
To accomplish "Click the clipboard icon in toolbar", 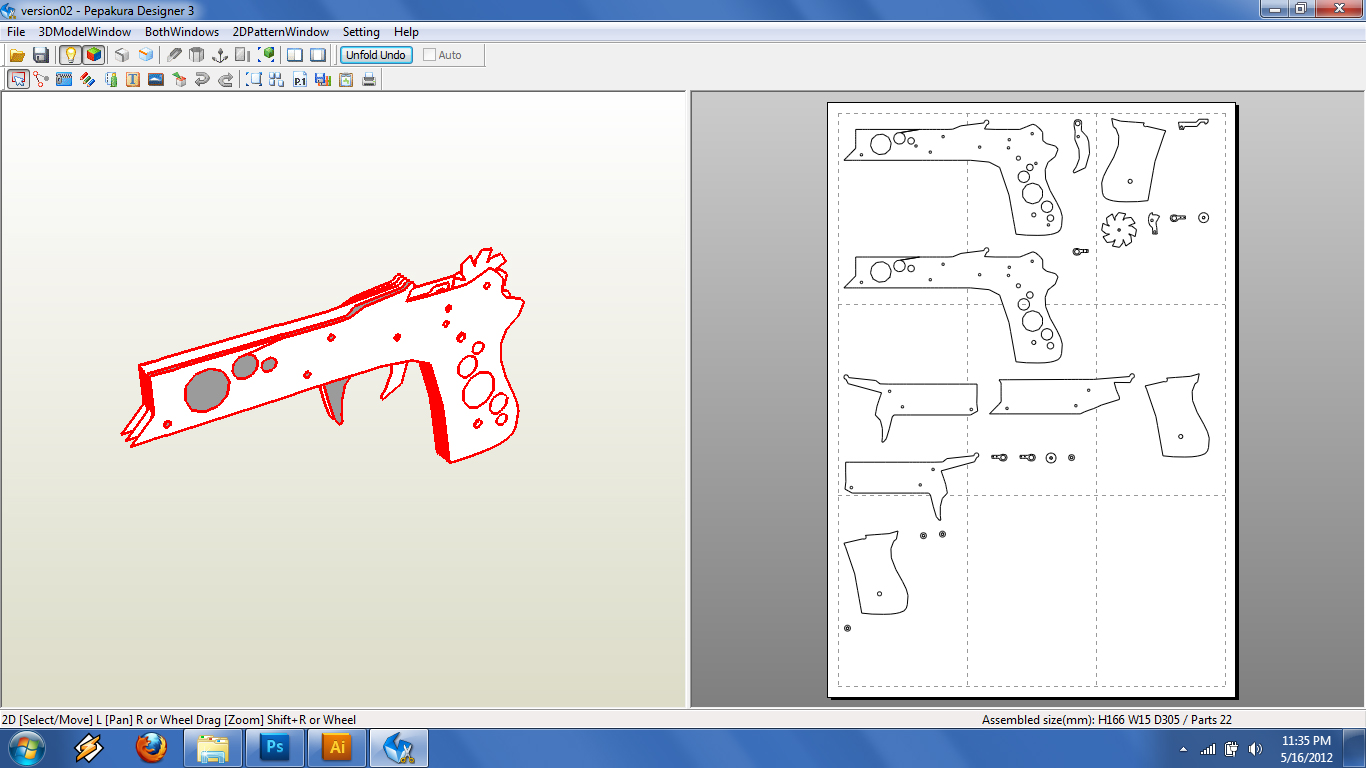I will click(x=346, y=79).
